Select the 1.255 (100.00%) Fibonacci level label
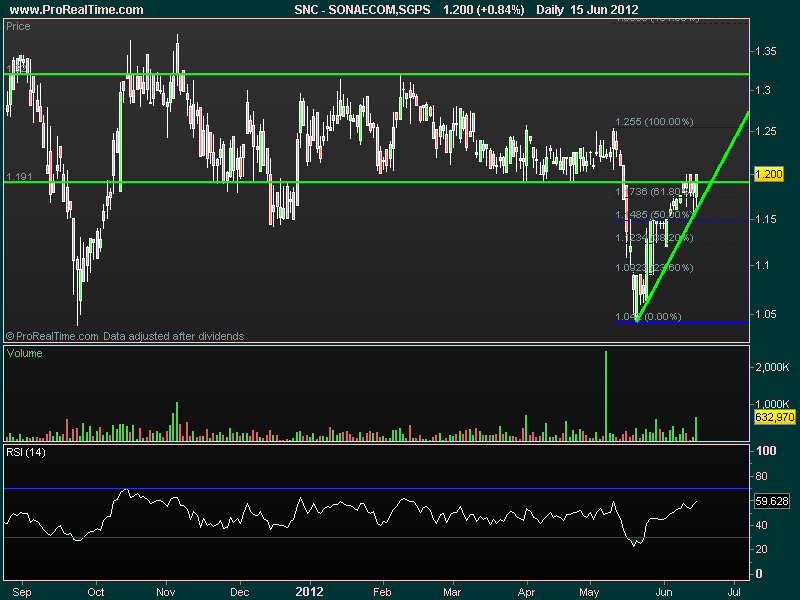 point(653,122)
